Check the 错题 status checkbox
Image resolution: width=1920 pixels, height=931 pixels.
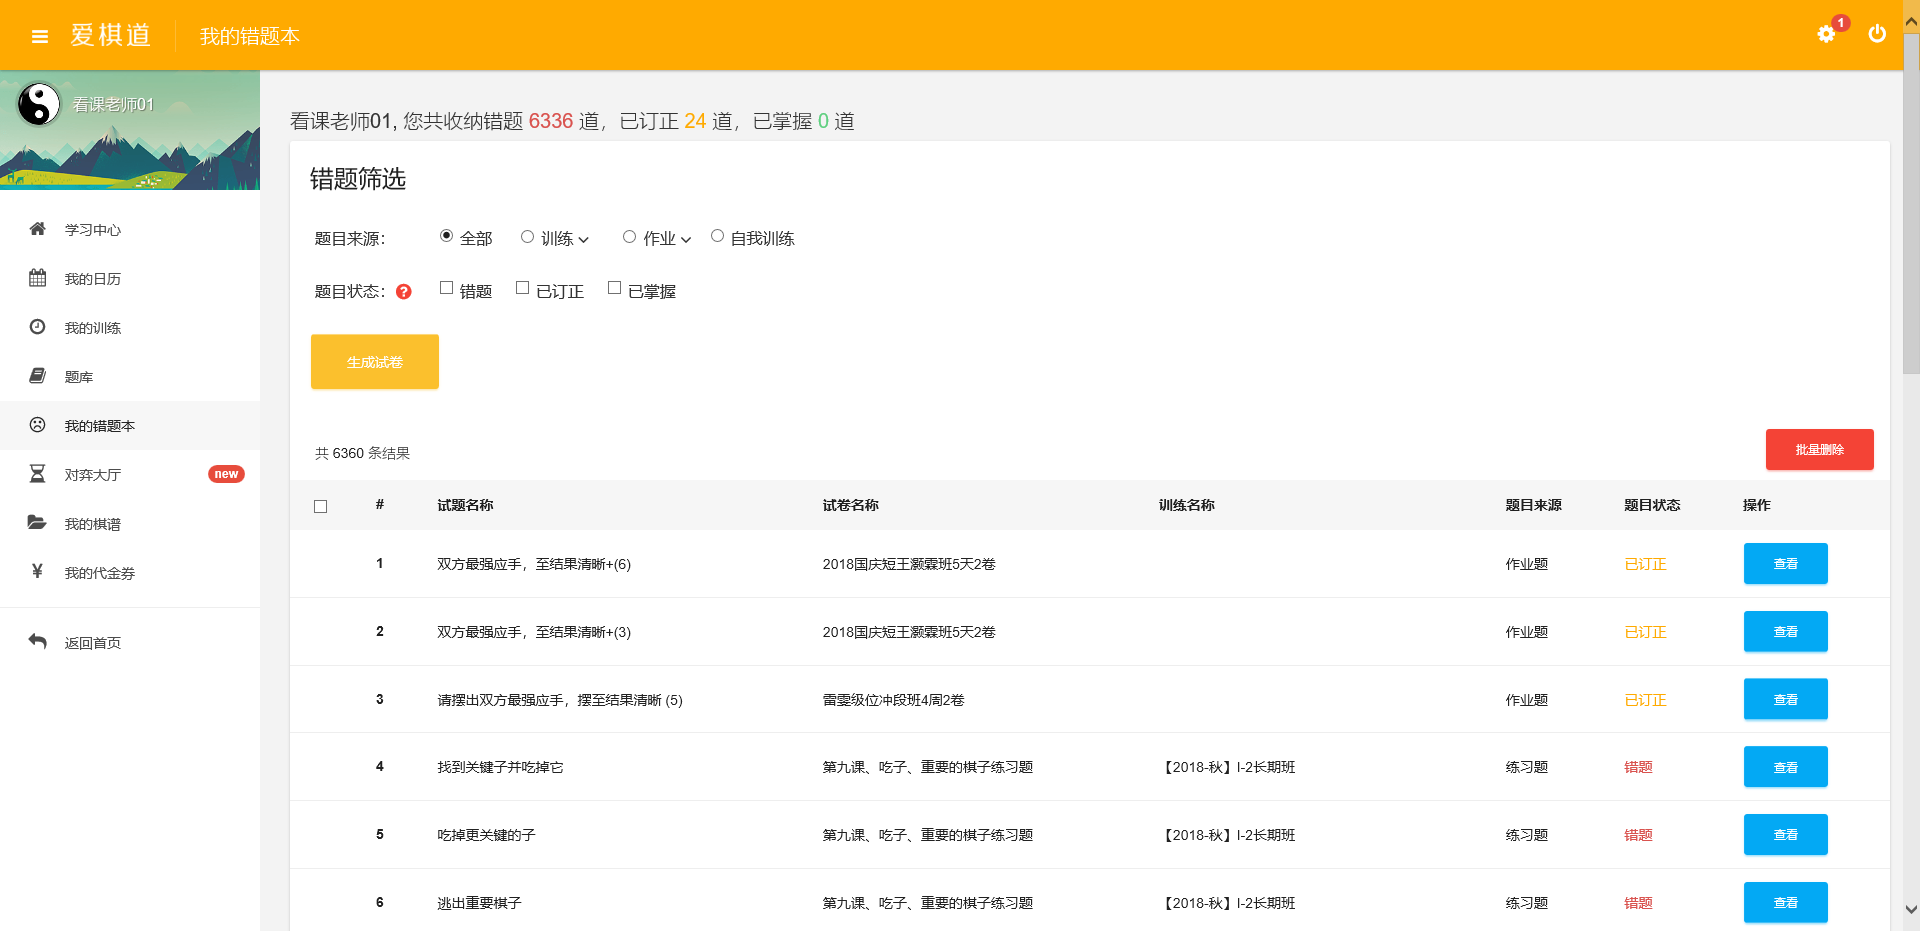click(447, 288)
